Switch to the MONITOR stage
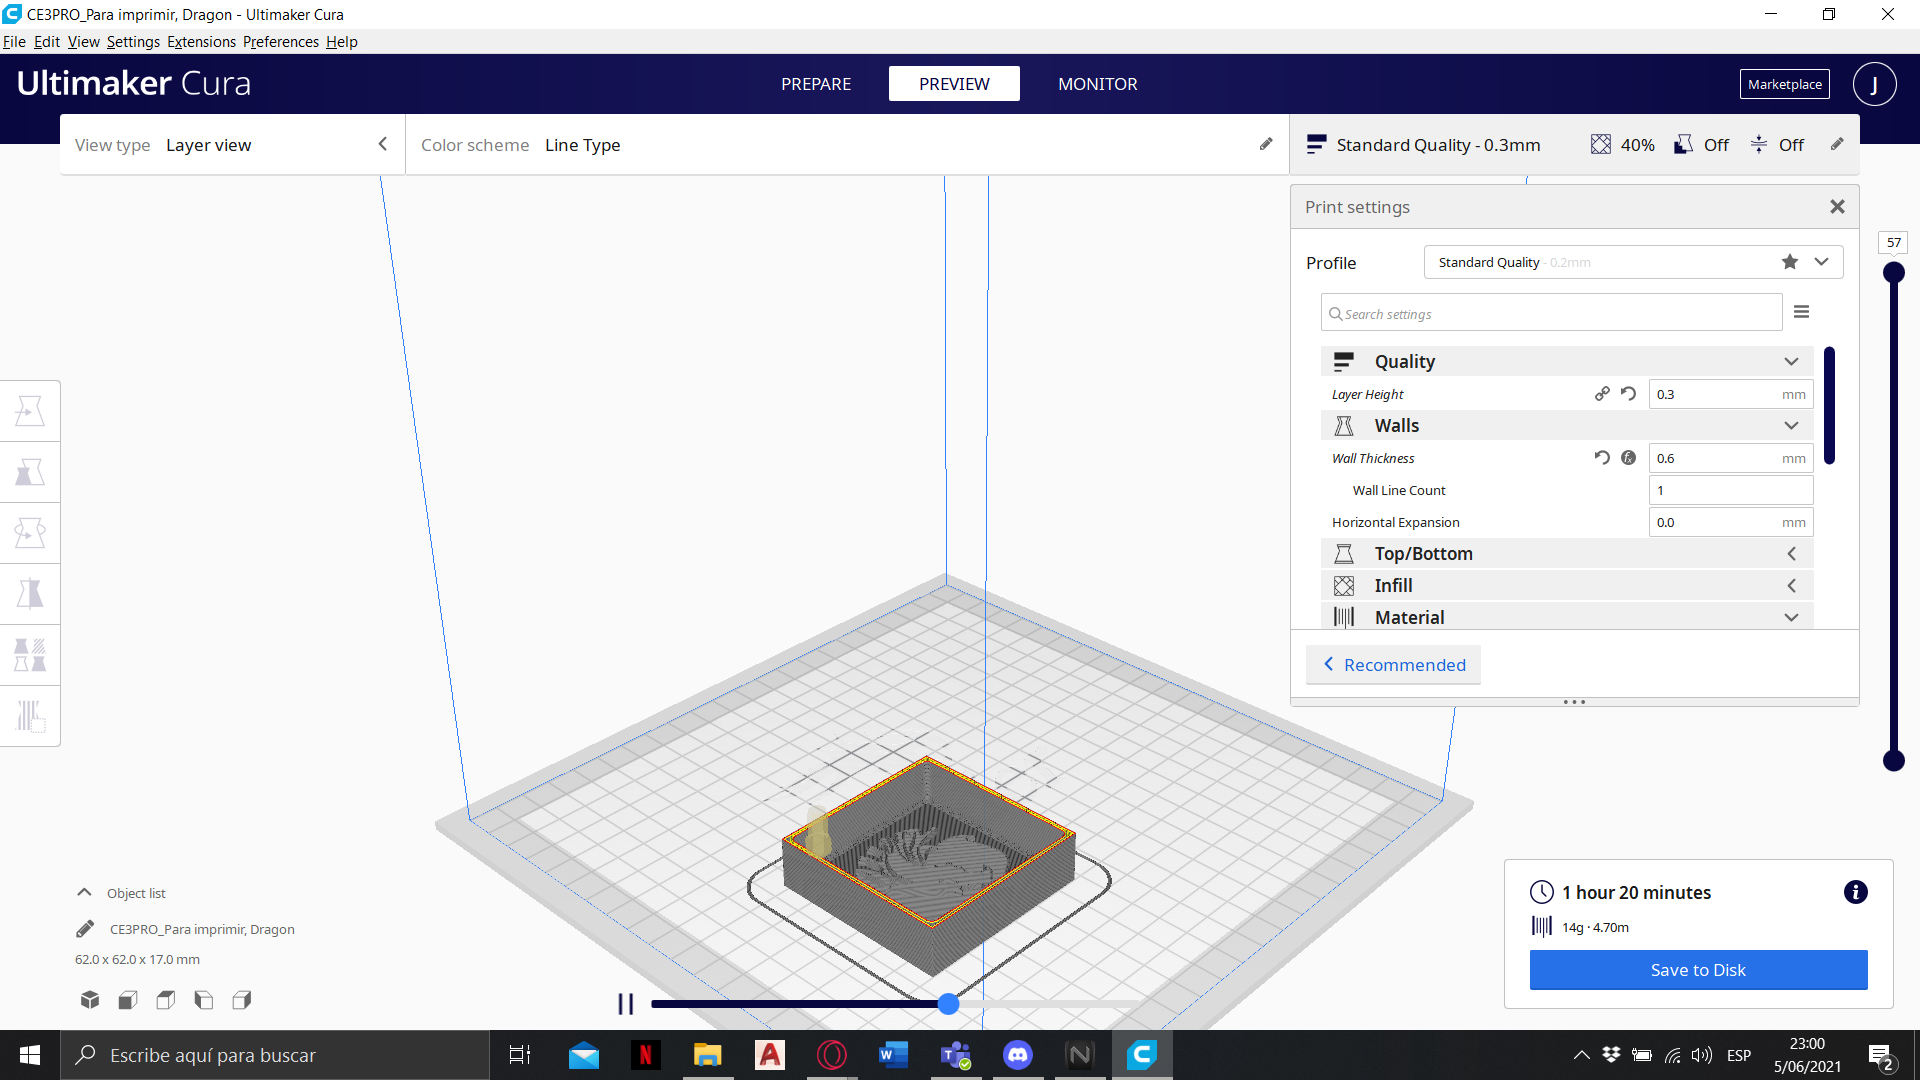 coord(1097,84)
